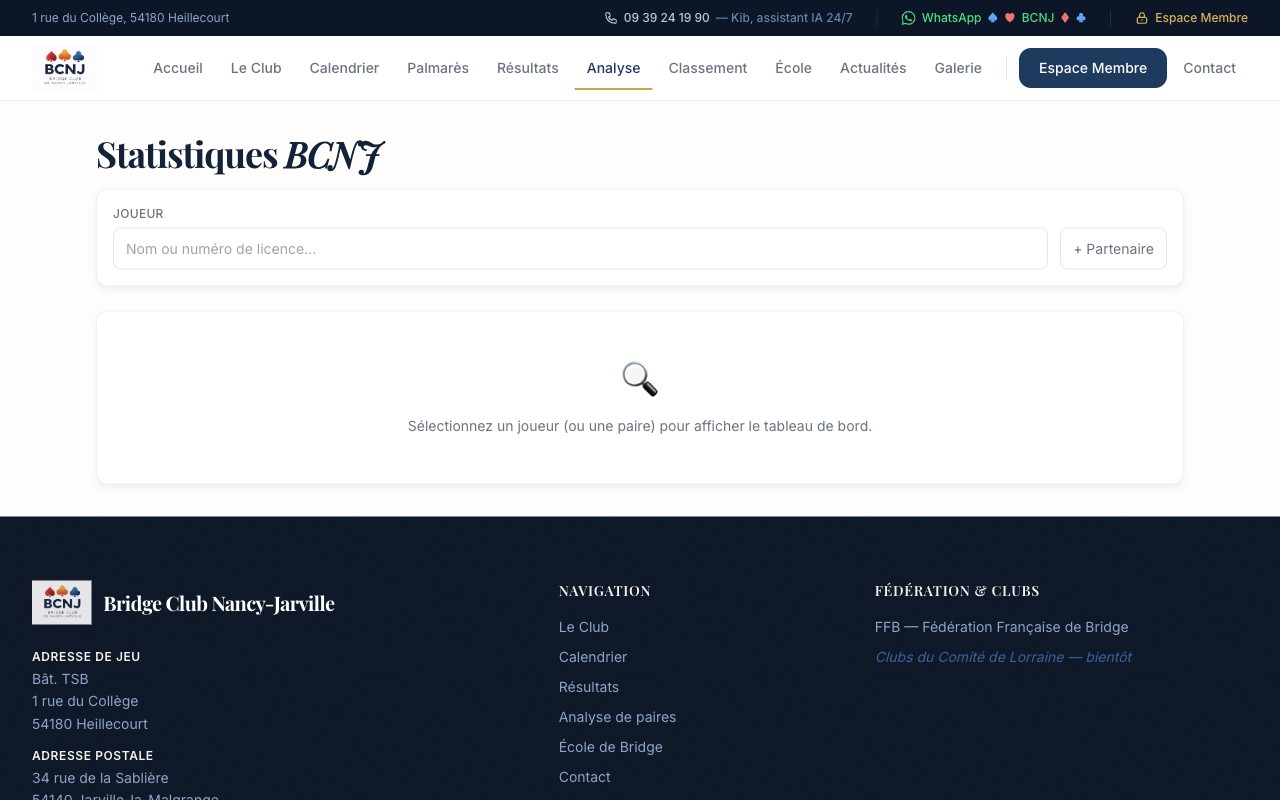The image size is (1280, 800).
Task: Call the number 09 39 24 19 90
Action: [666, 18]
